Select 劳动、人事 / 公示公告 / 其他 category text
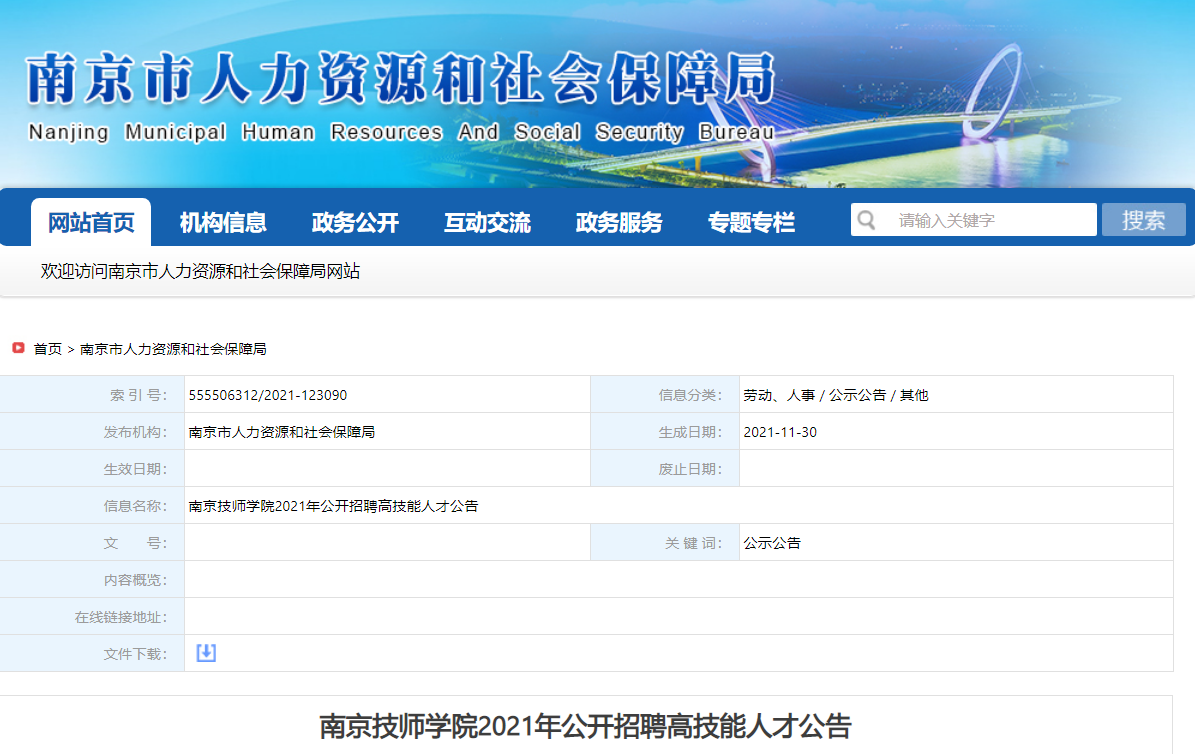The image size is (1195, 754). [x=835, y=395]
